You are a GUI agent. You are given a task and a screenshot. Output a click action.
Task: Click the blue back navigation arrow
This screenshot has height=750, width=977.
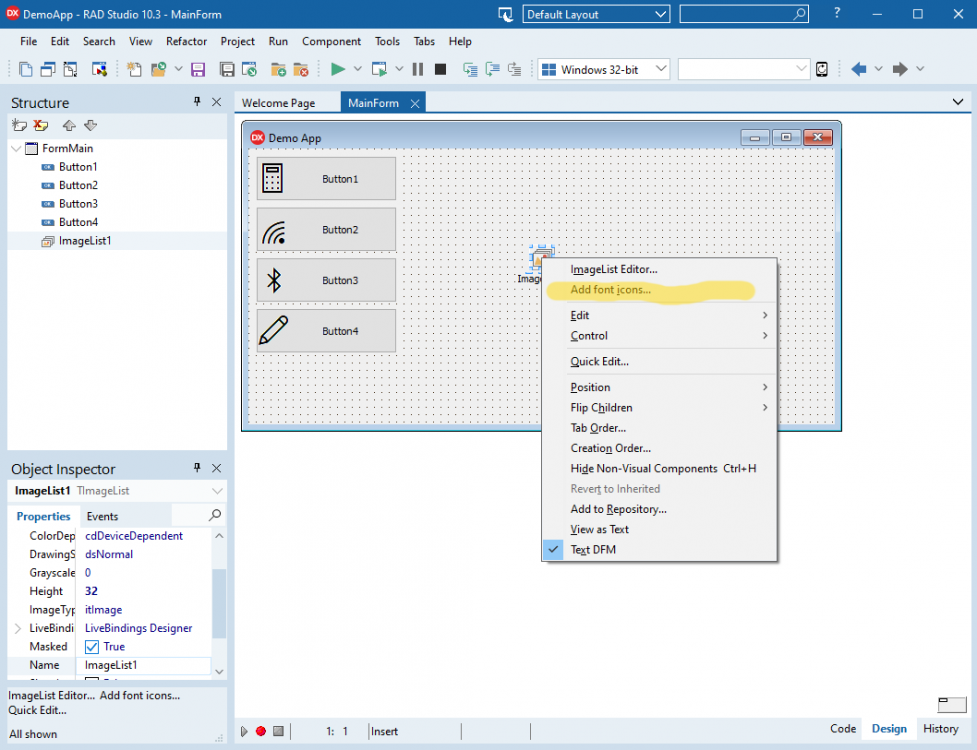pyautogui.click(x=859, y=69)
